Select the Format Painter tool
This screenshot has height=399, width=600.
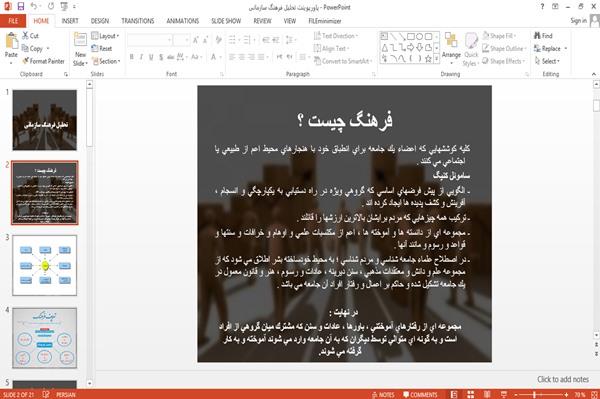click(x=44, y=61)
